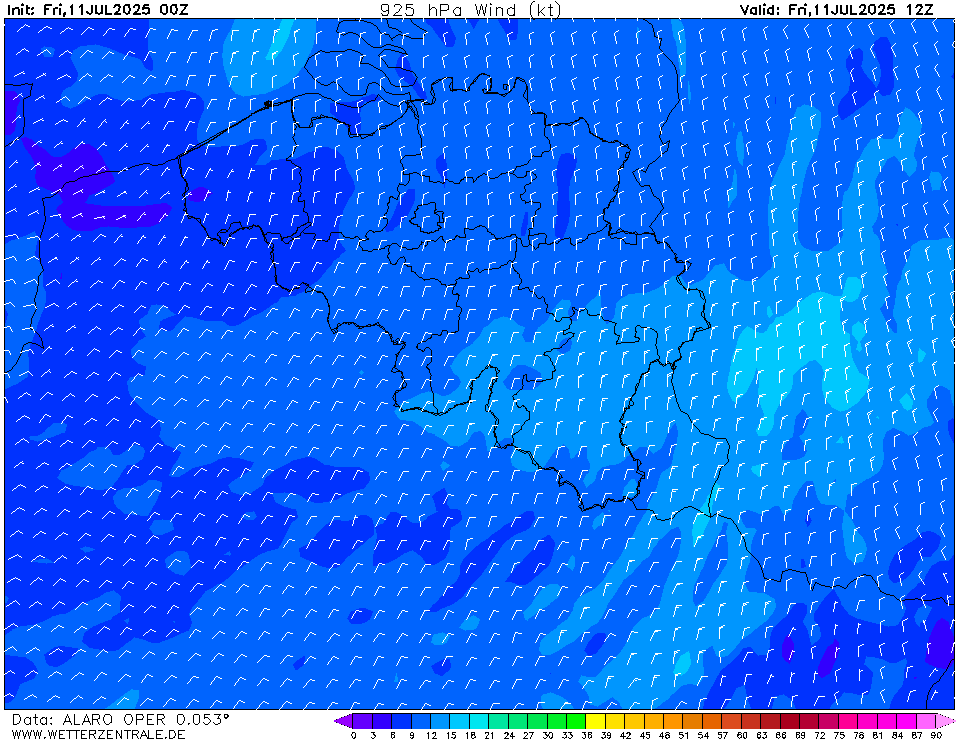Click the '36' legend scale label
959x741 pixels.
[587, 735]
